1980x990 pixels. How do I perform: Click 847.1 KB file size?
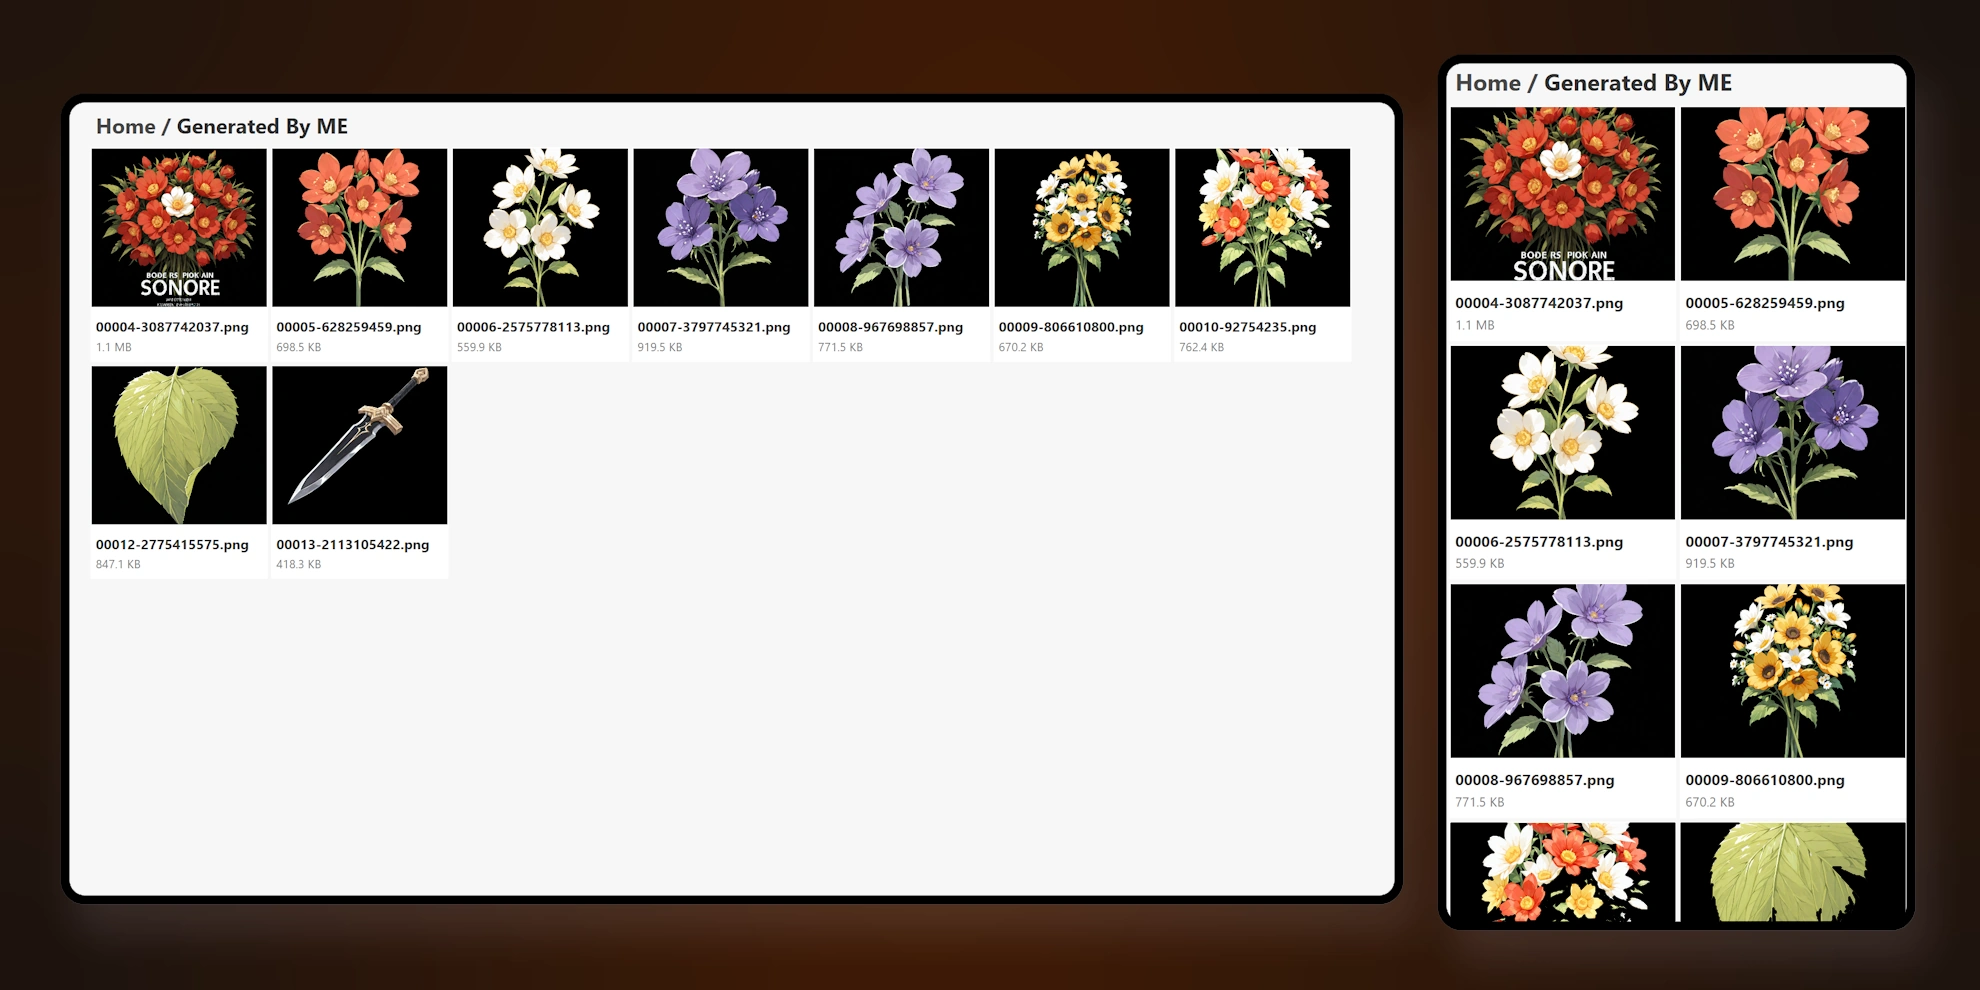pyautogui.click(x=118, y=565)
